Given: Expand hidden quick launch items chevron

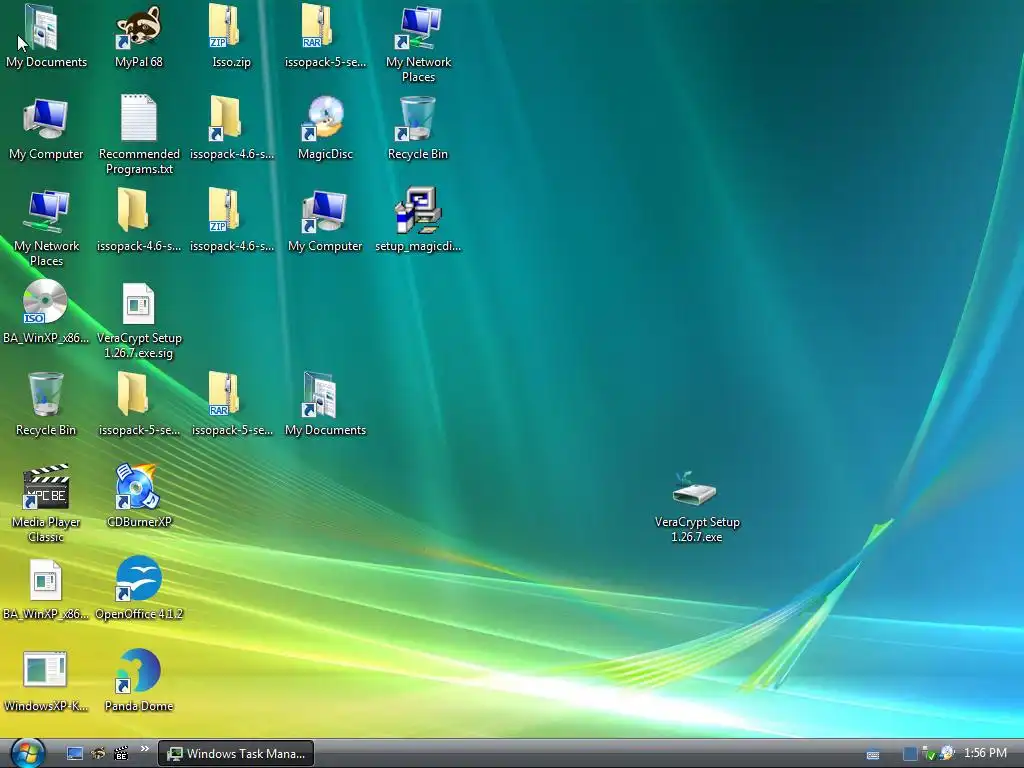Looking at the screenshot, I should (144, 750).
